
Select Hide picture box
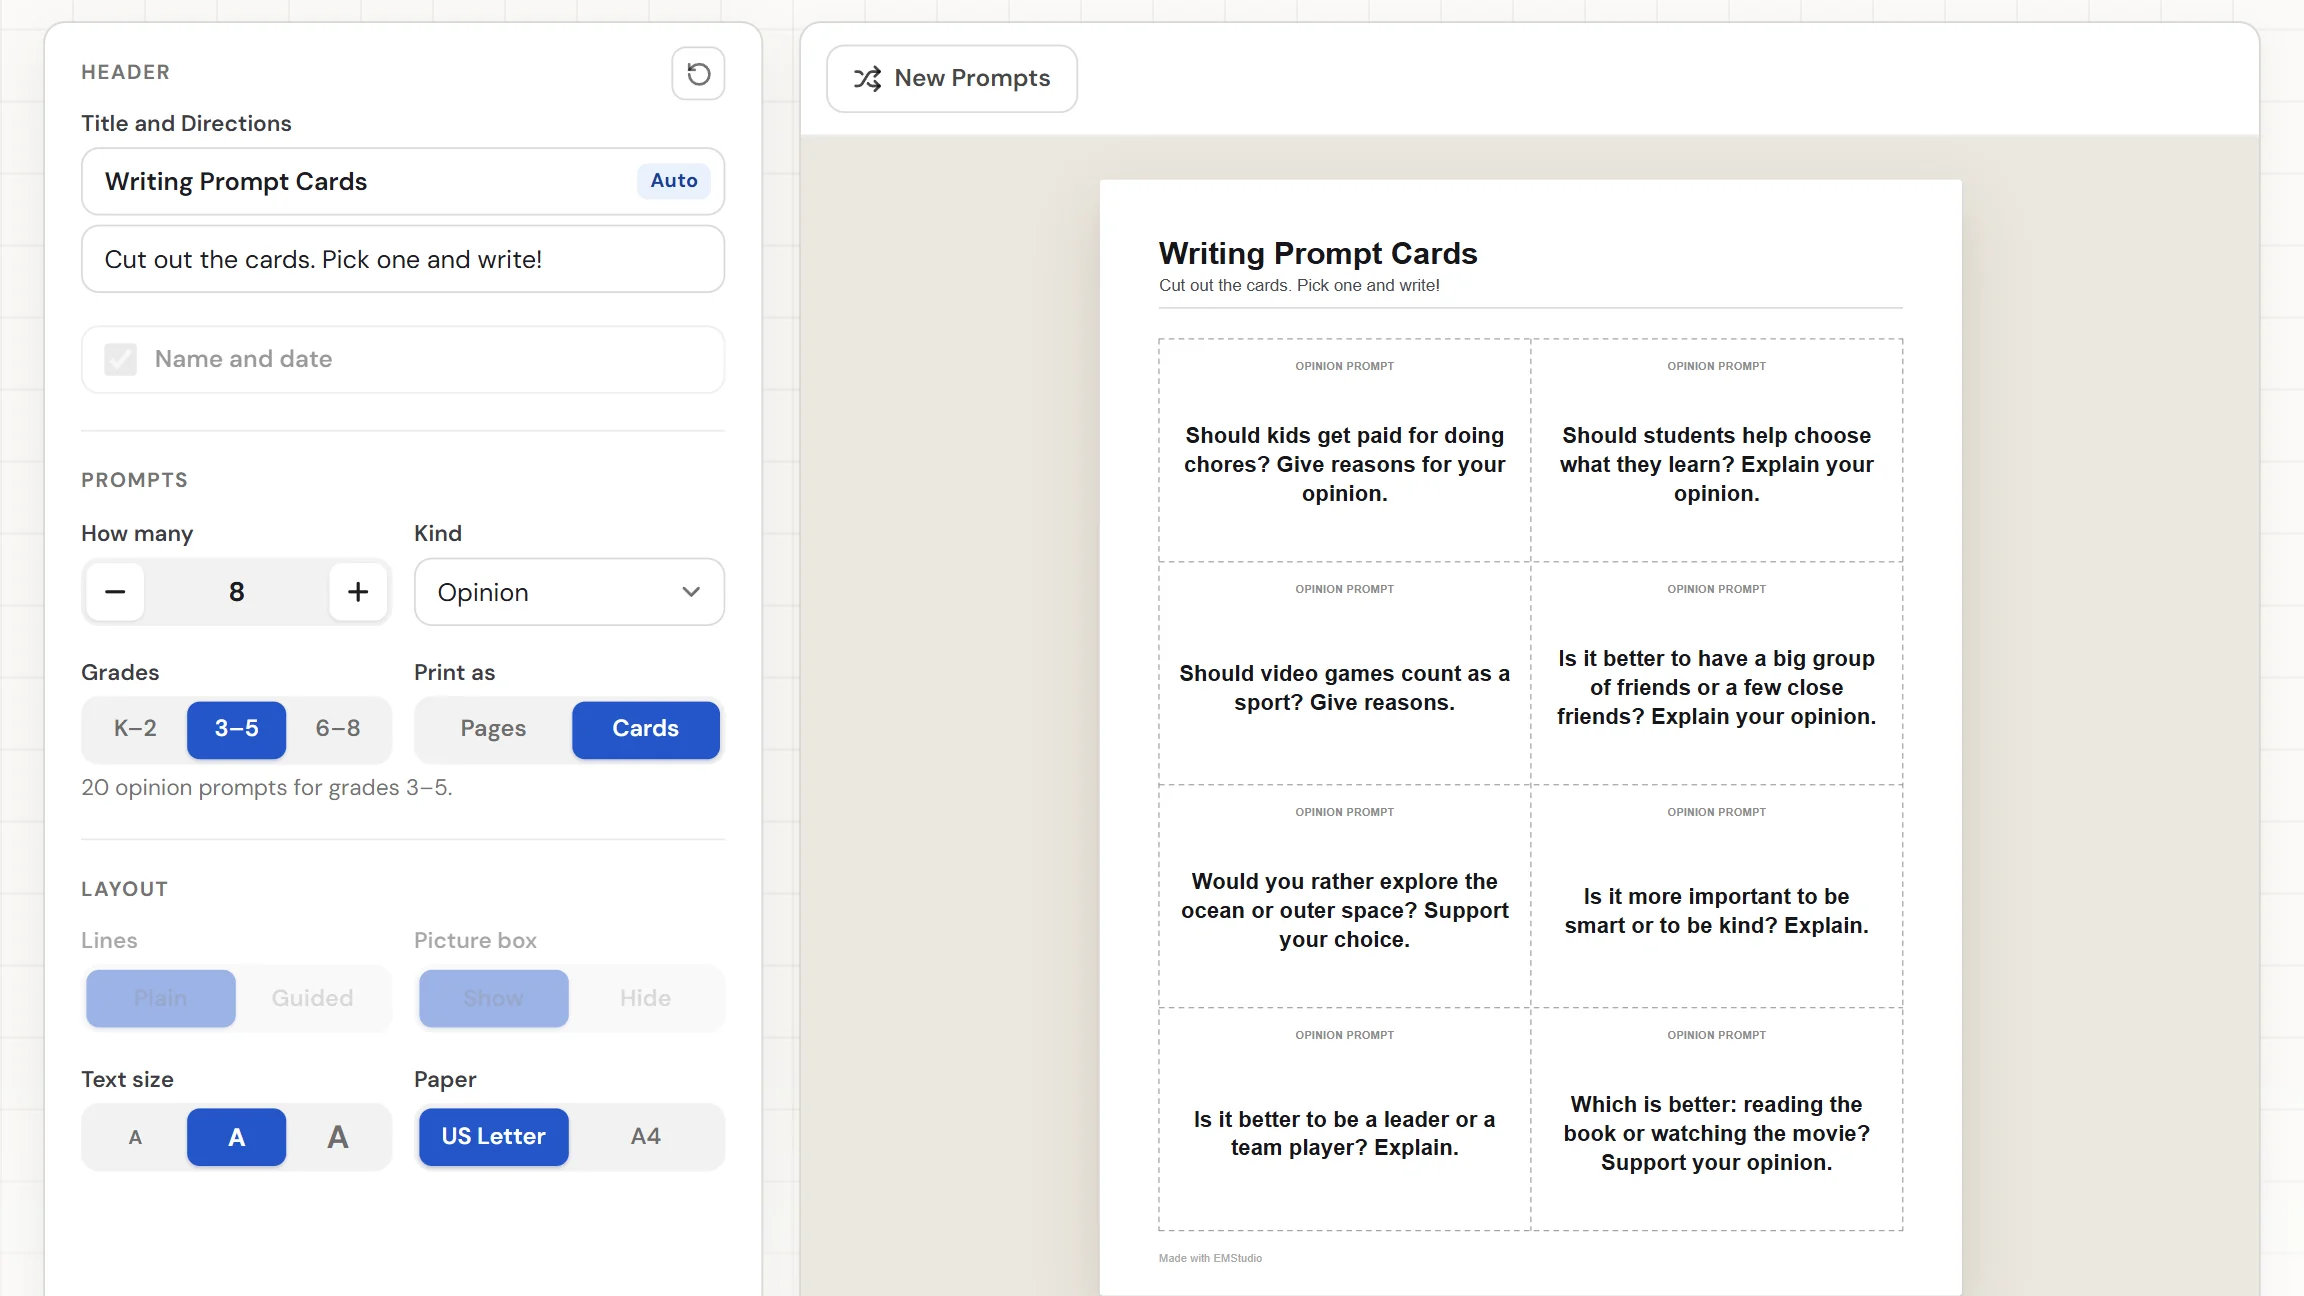click(x=646, y=998)
